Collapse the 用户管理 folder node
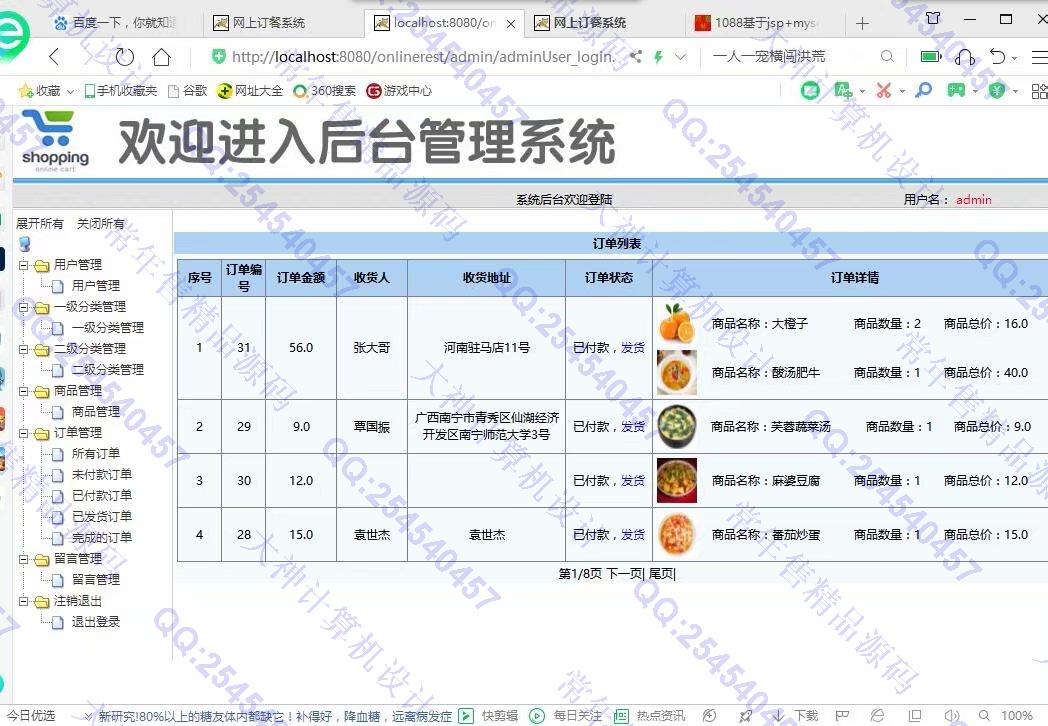The height and width of the screenshot is (726, 1048). pos(23,265)
